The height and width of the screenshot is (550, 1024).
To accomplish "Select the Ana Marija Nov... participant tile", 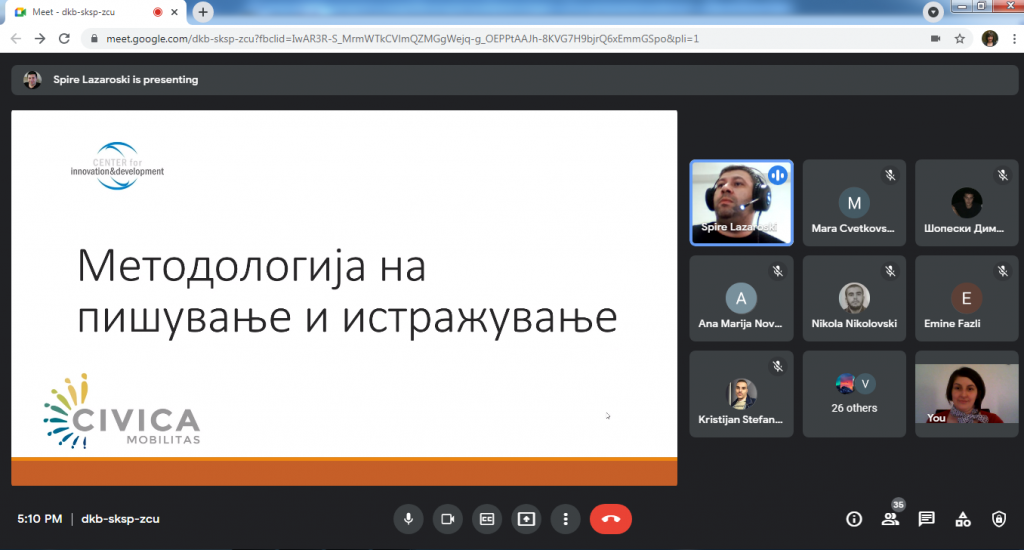I will pos(741,298).
